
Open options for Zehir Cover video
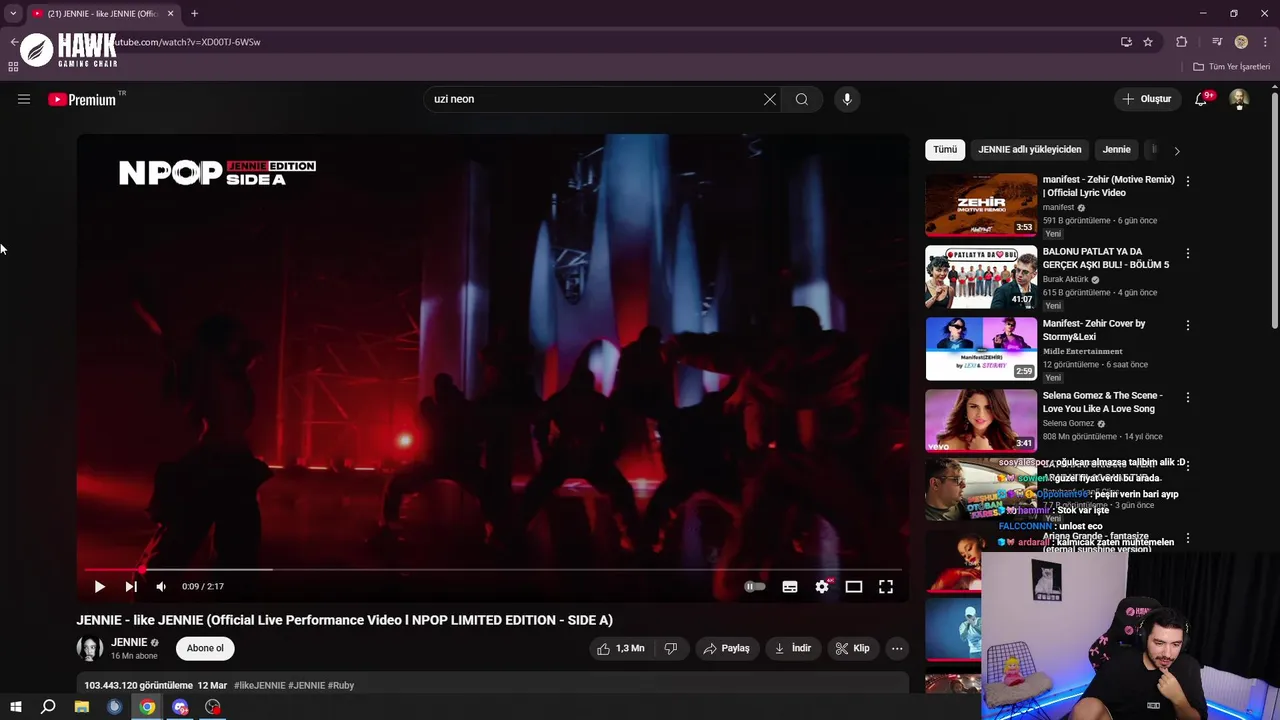[x=1188, y=326]
